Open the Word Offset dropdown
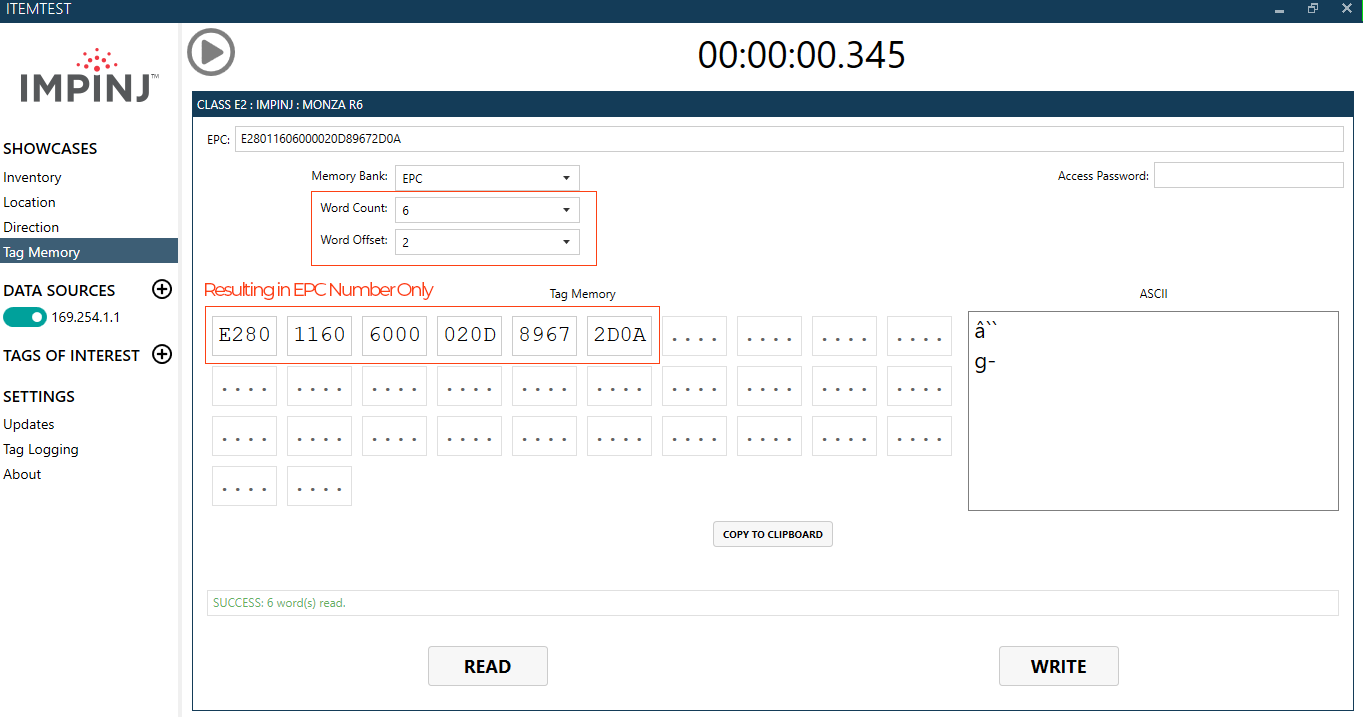The height and width of the screenshot is (717, 1363). point(487,242)
